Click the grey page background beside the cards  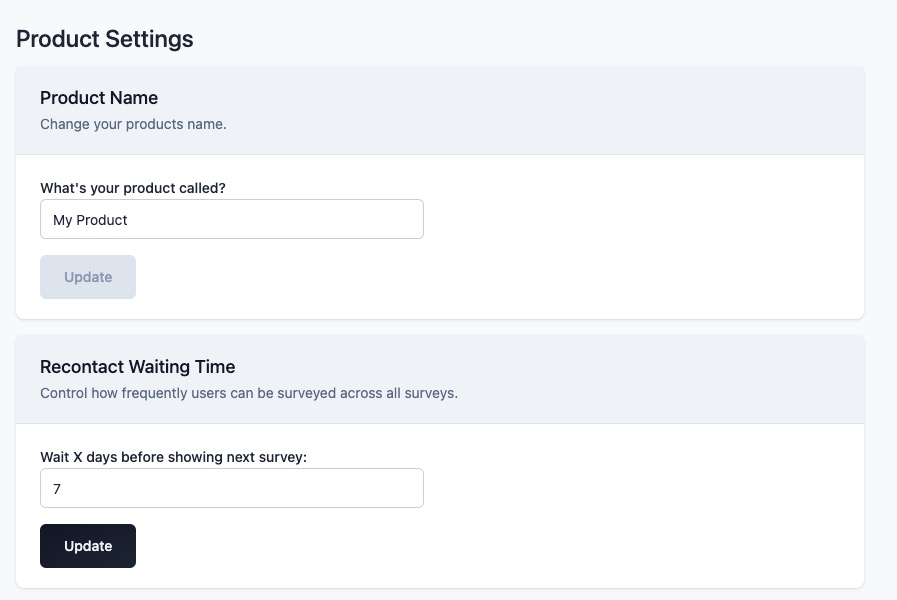882,300
